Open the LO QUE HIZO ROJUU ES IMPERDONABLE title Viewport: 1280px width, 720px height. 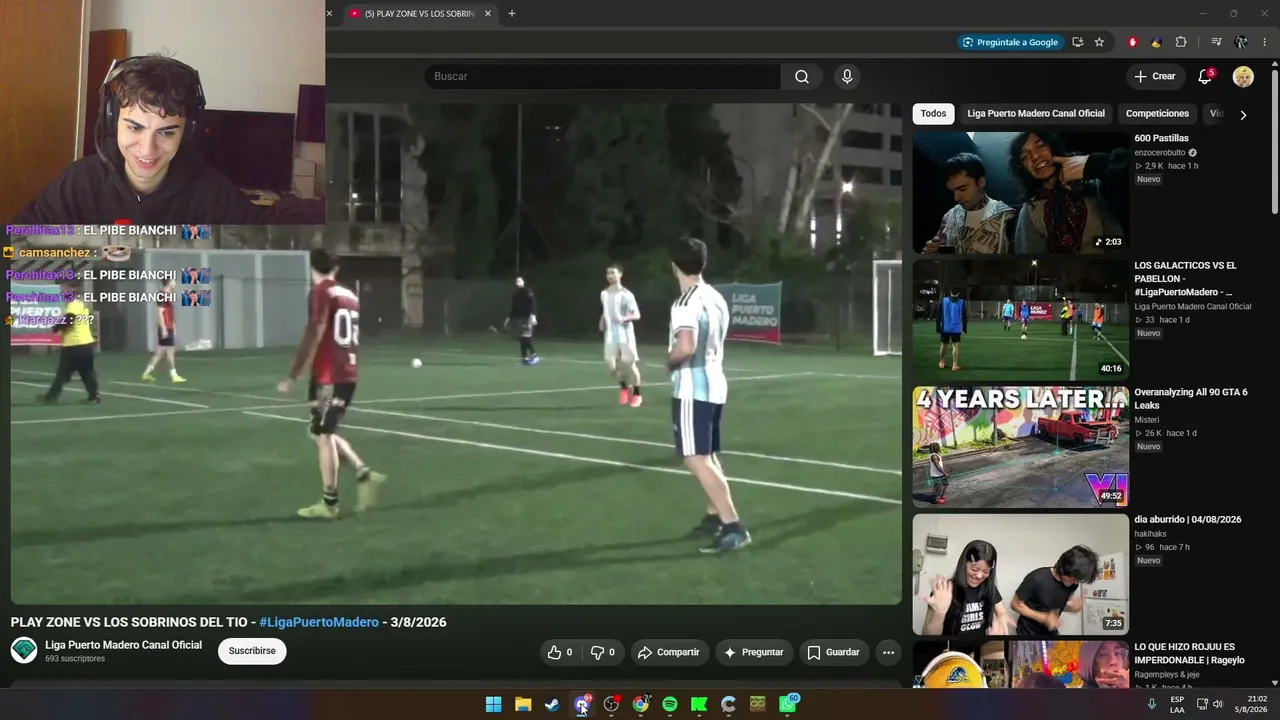pos(1189,653)
